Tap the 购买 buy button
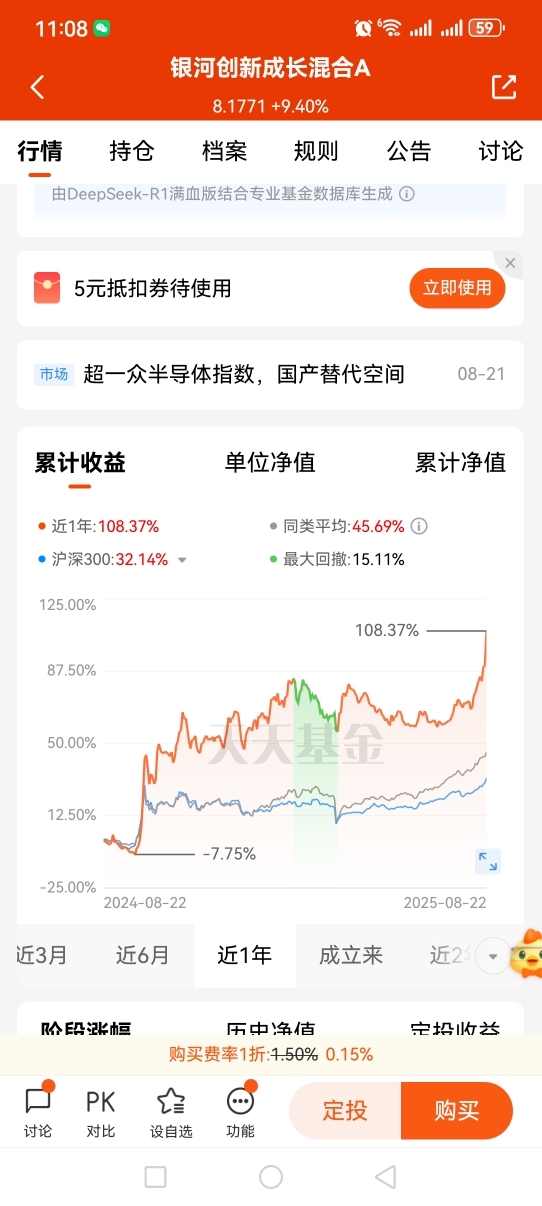The image size is (542, 1206). (457, 1111)
